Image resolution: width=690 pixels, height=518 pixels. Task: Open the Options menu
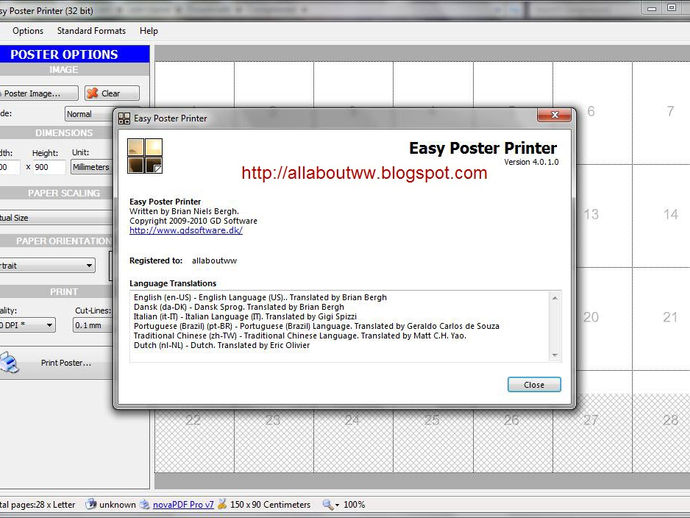(28, 31)
